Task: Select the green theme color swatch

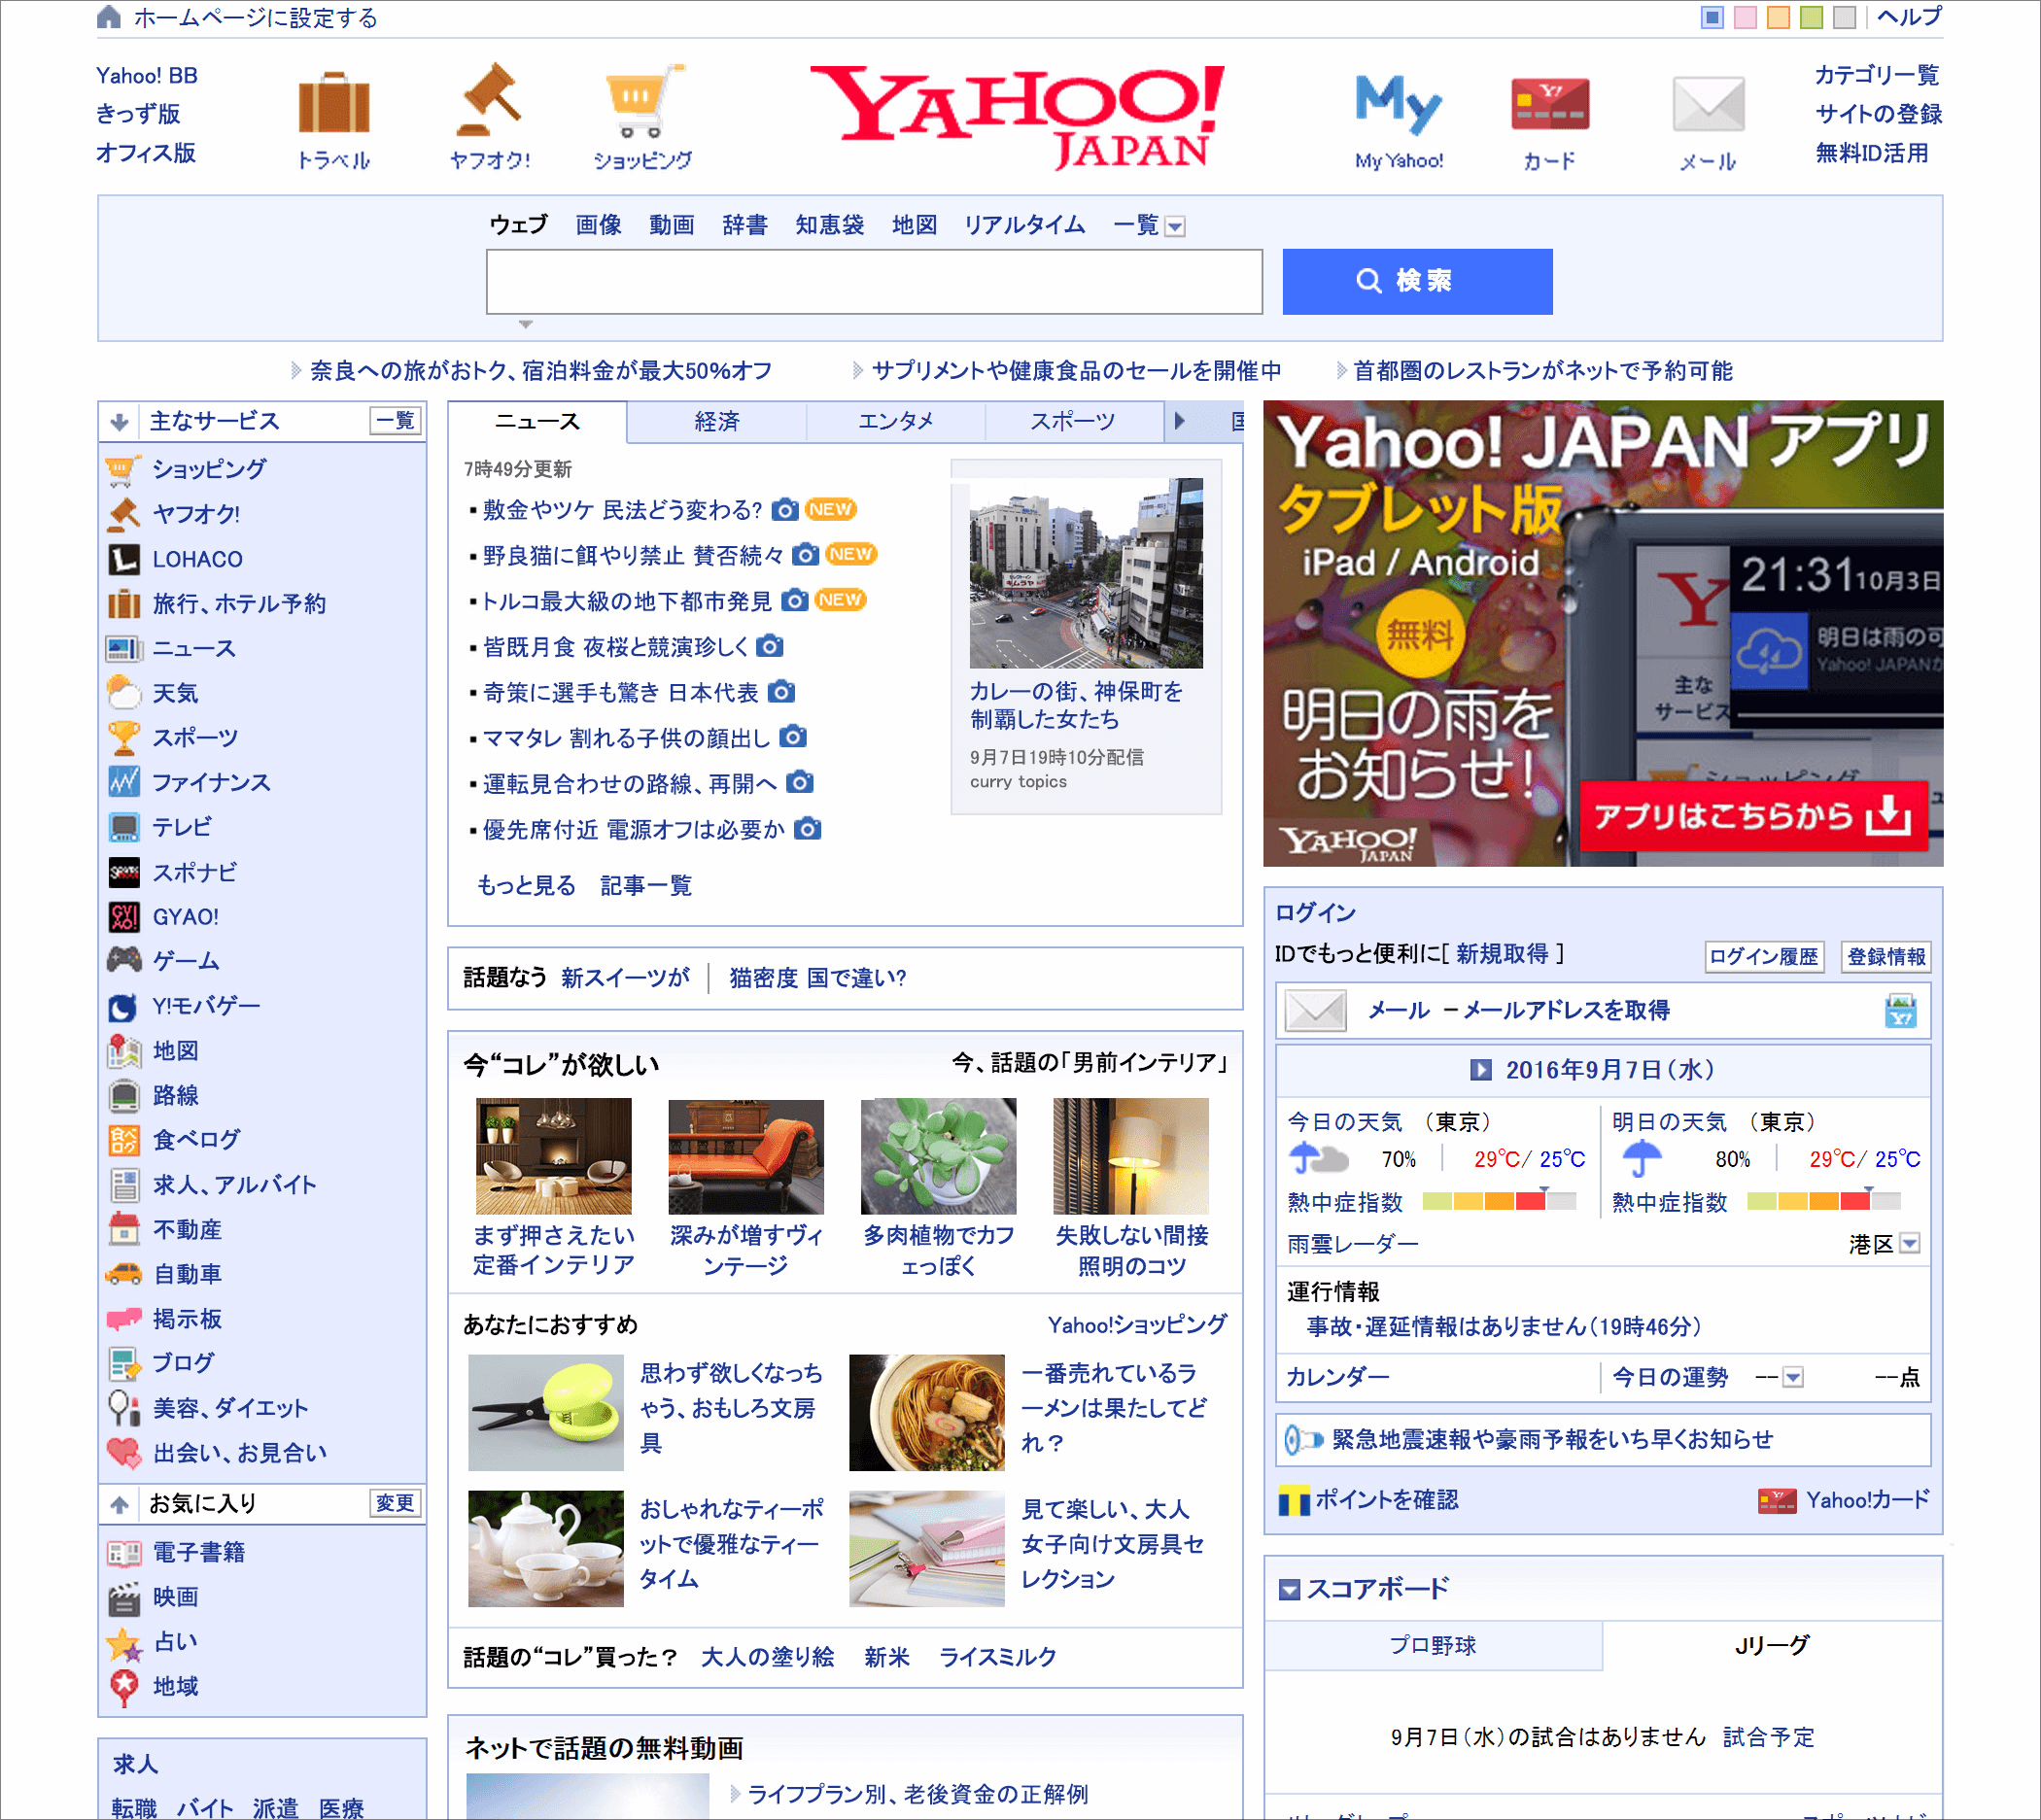Action: click(1810, 17)
